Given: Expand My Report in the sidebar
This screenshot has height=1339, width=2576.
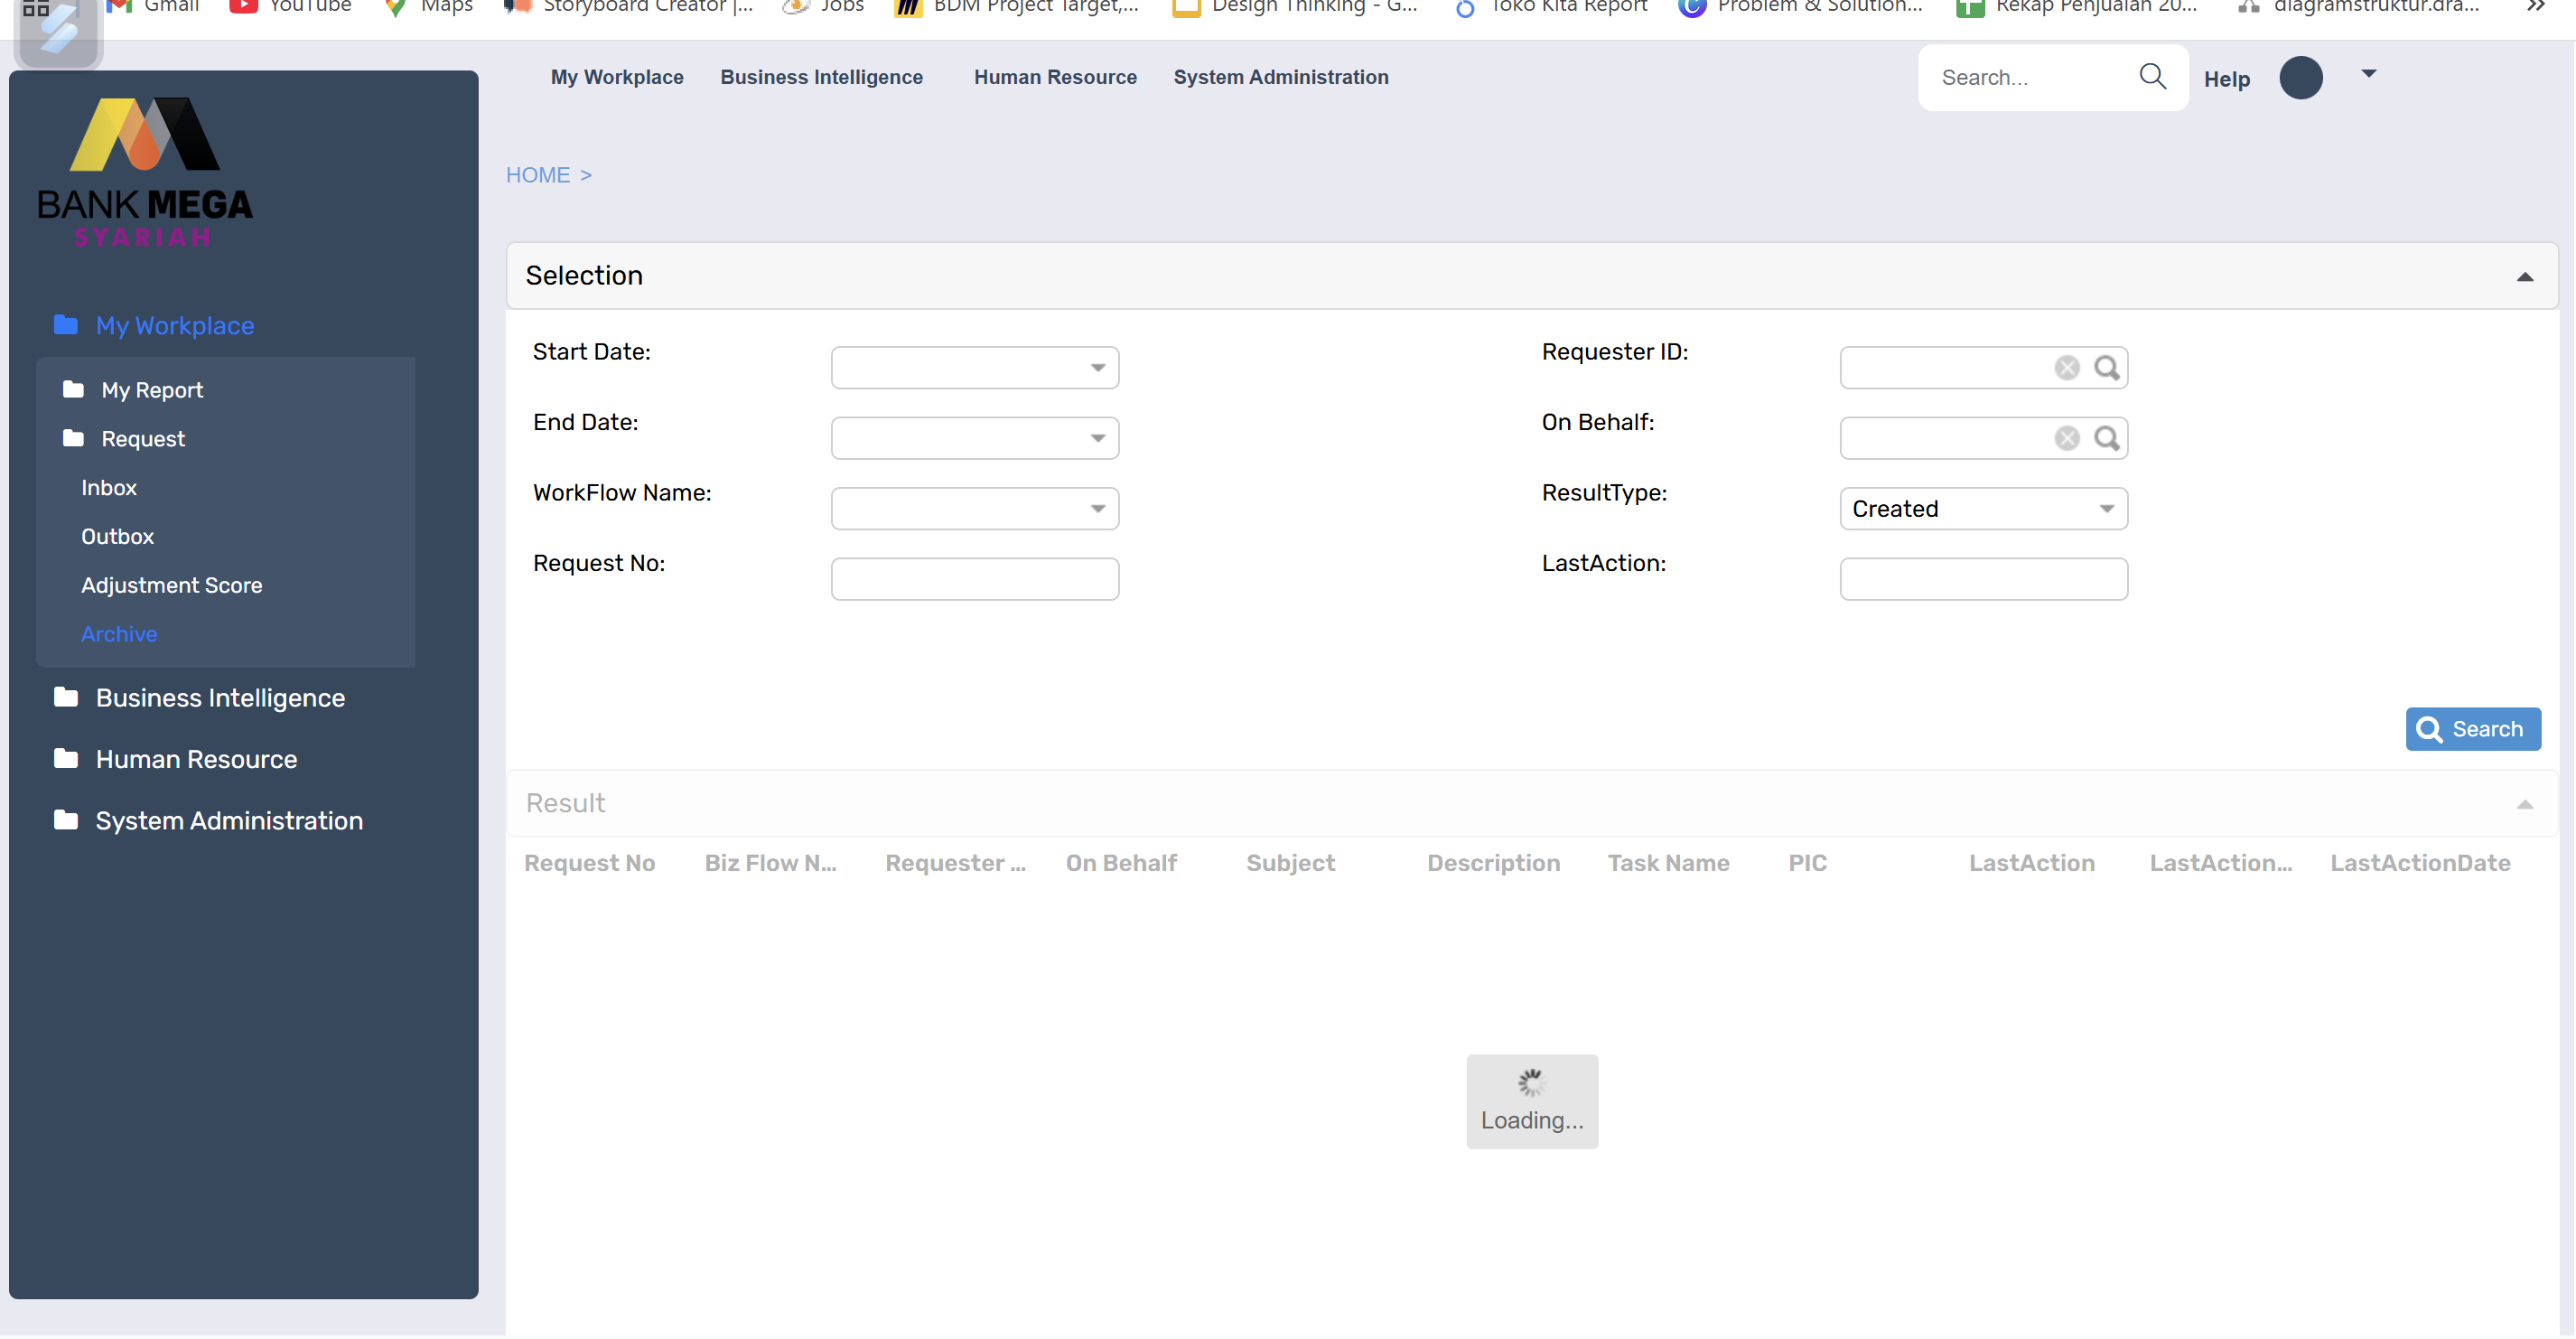Looking at the screenshot, I should (152, 390).
